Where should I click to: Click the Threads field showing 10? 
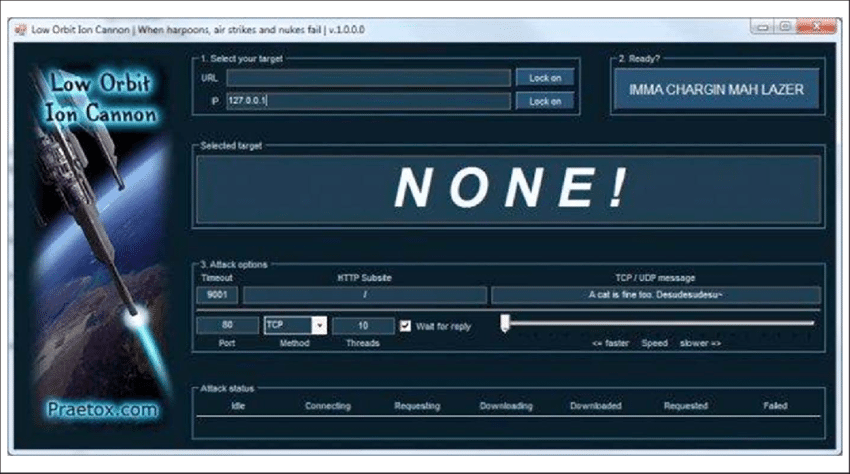(x=363, y=325)
